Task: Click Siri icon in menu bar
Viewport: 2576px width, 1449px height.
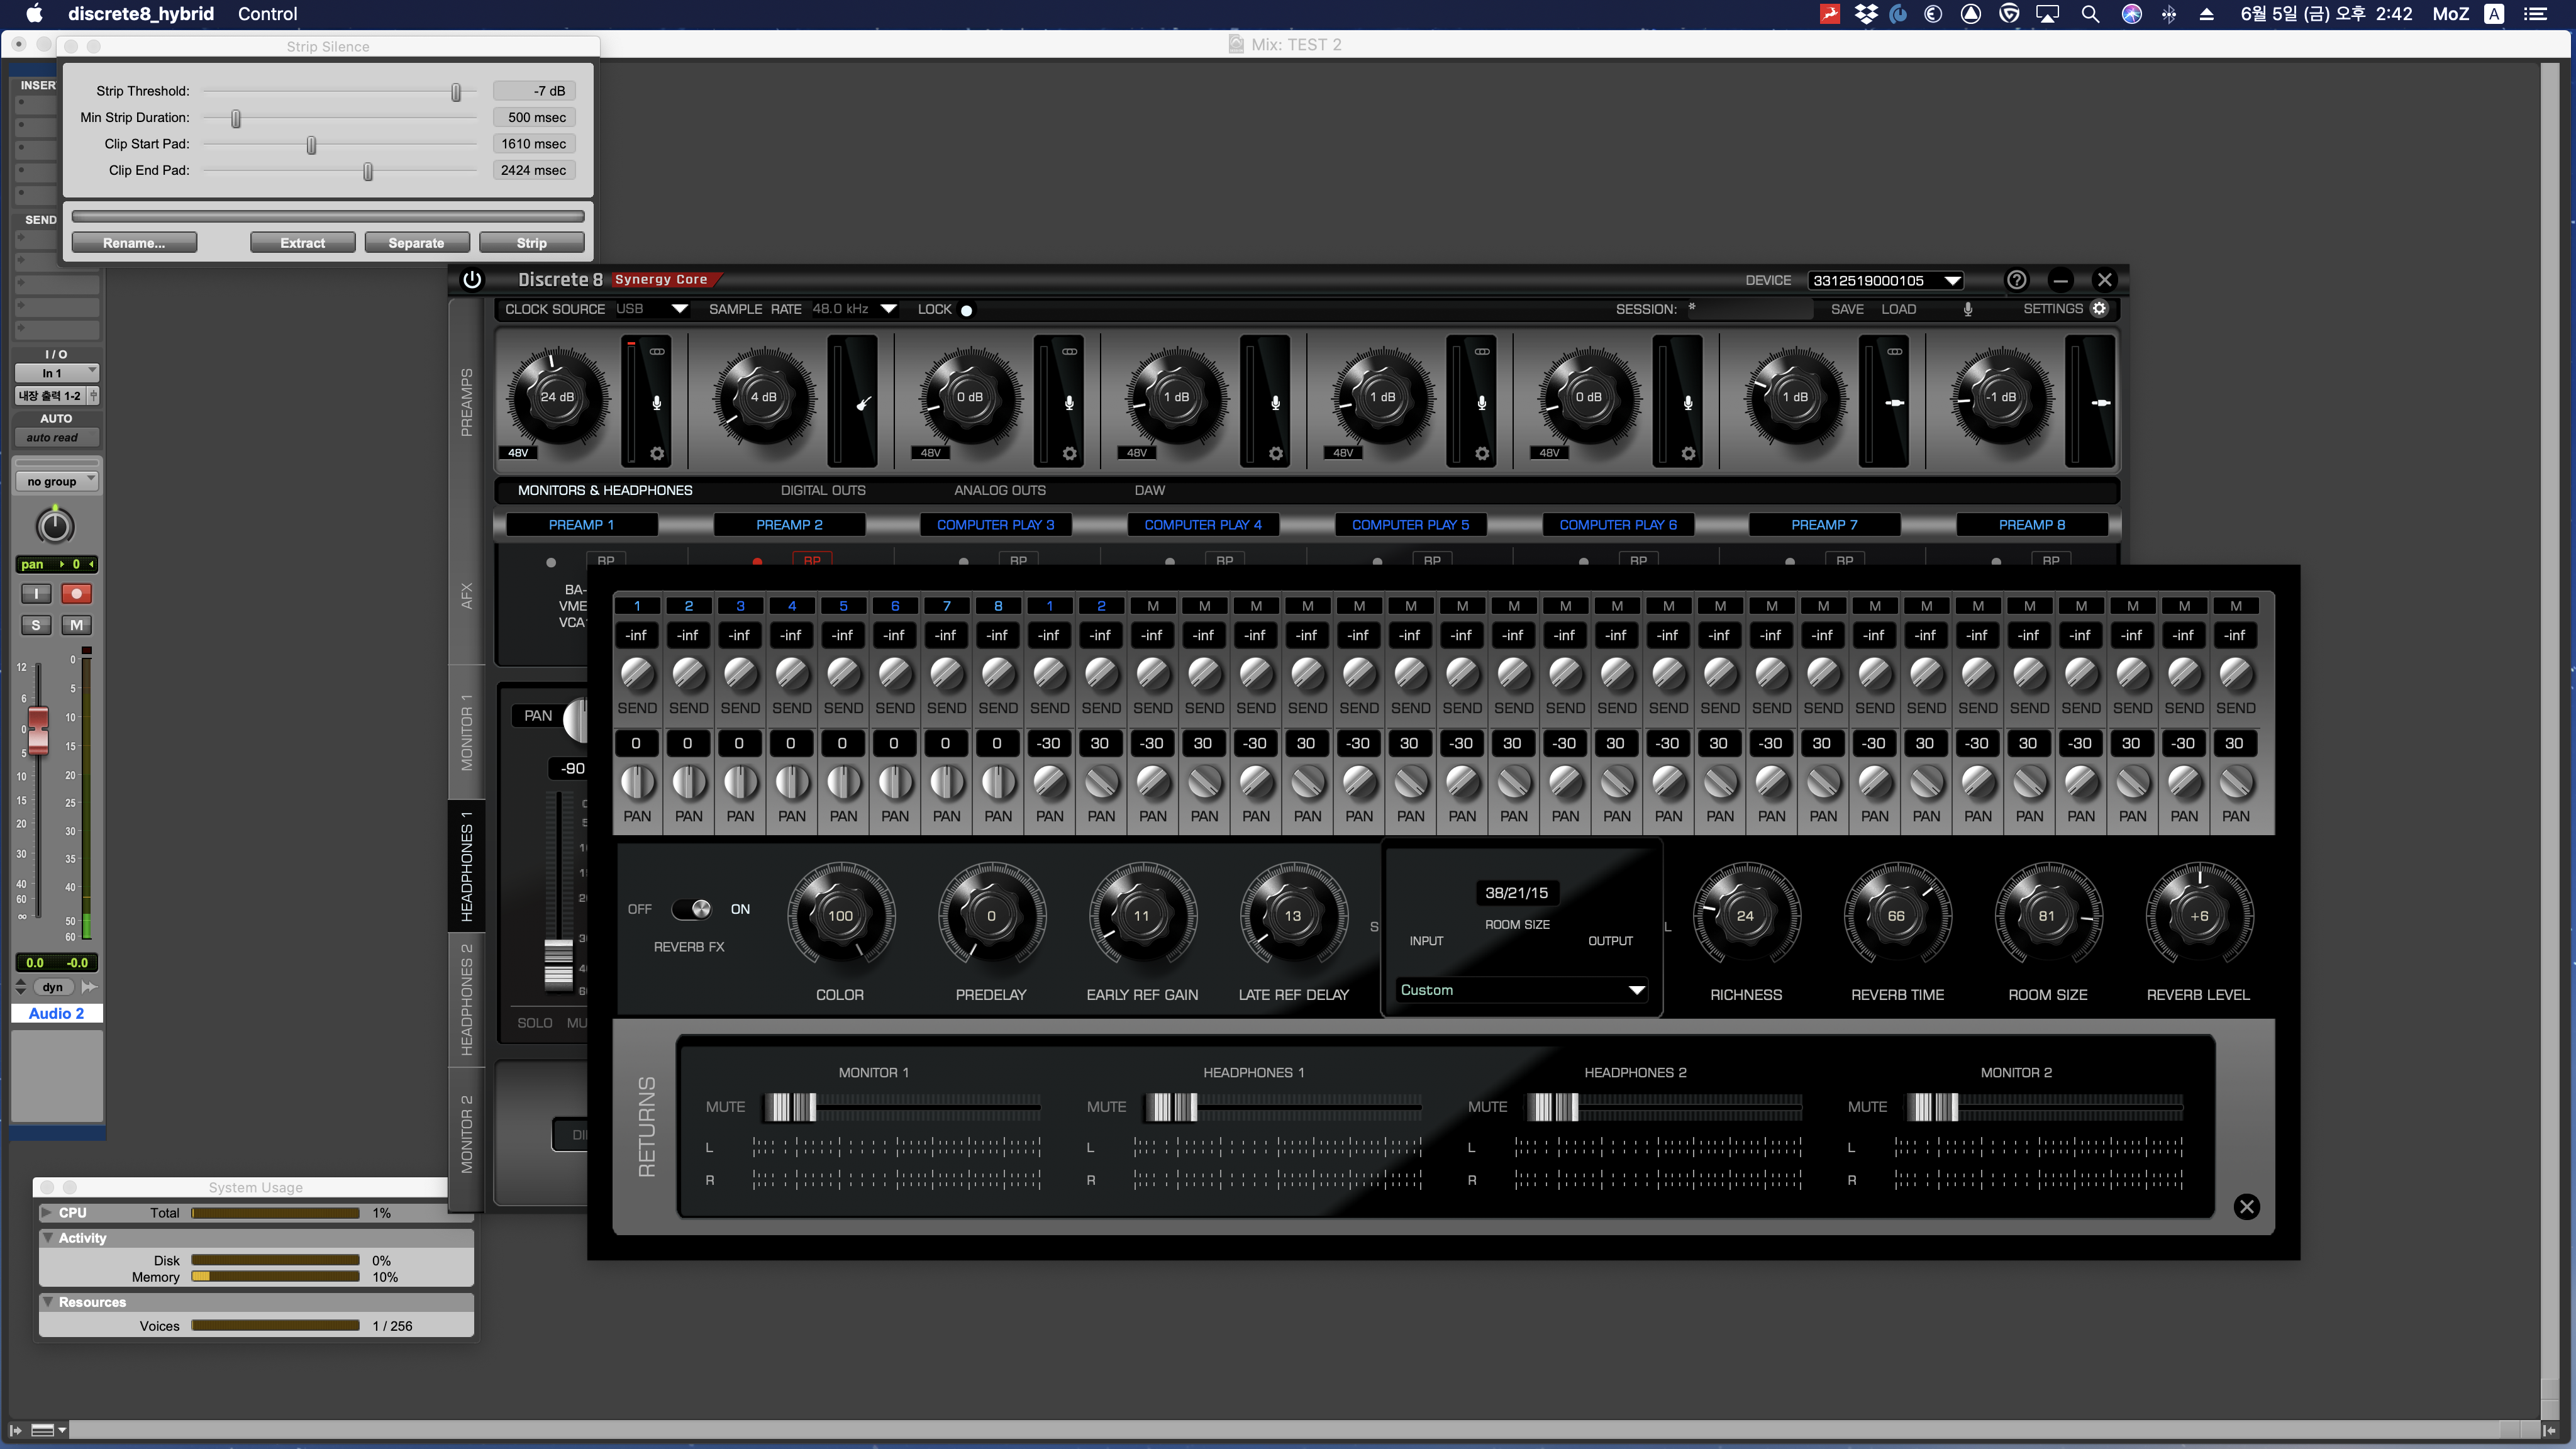Action: pos(2131,14)
